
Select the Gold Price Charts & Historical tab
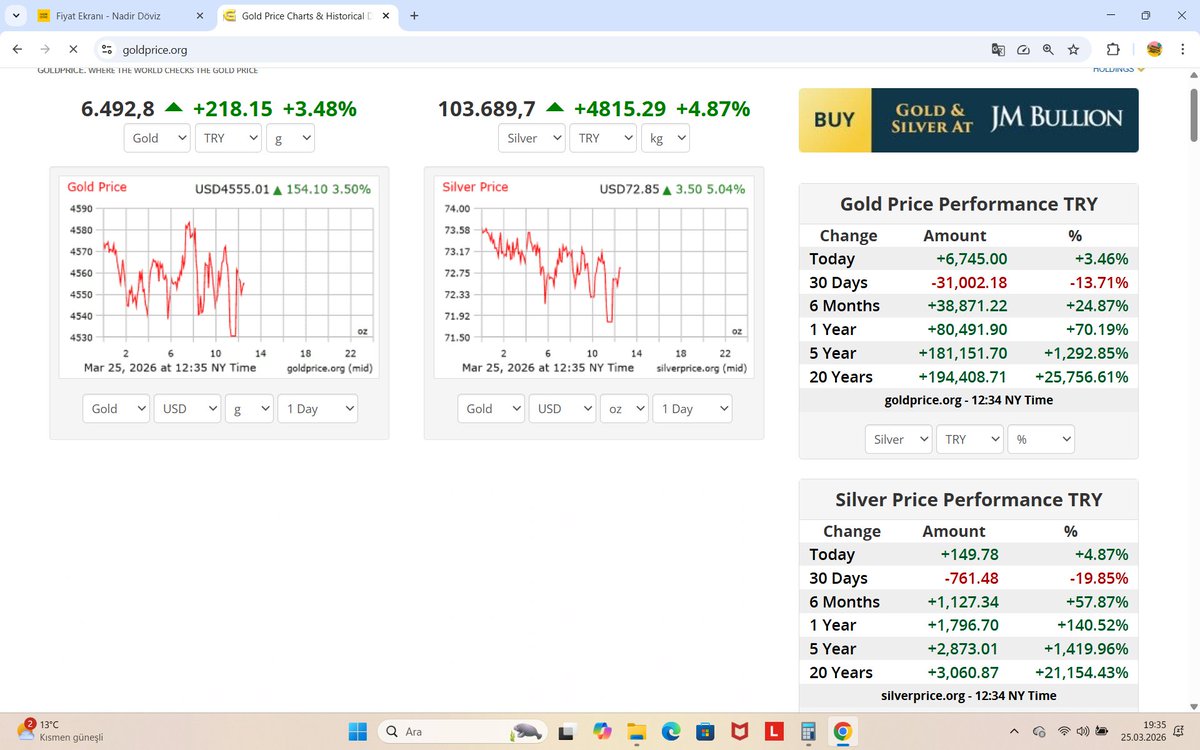(x=305, y=16)
